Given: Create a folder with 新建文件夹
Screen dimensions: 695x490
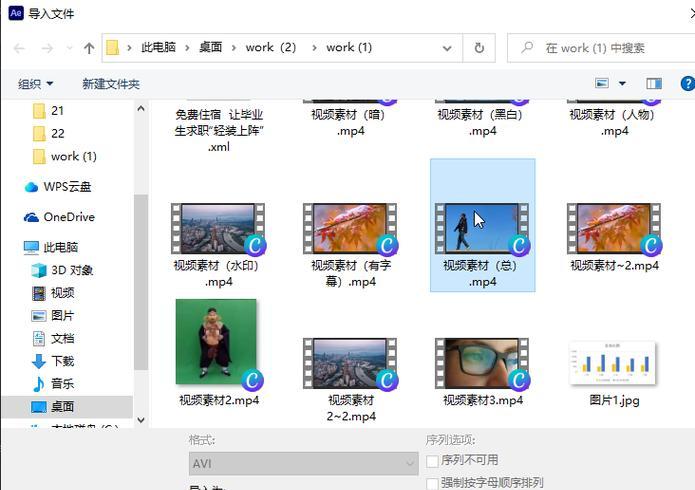Looking at the screenshot, I should point(111,84).
